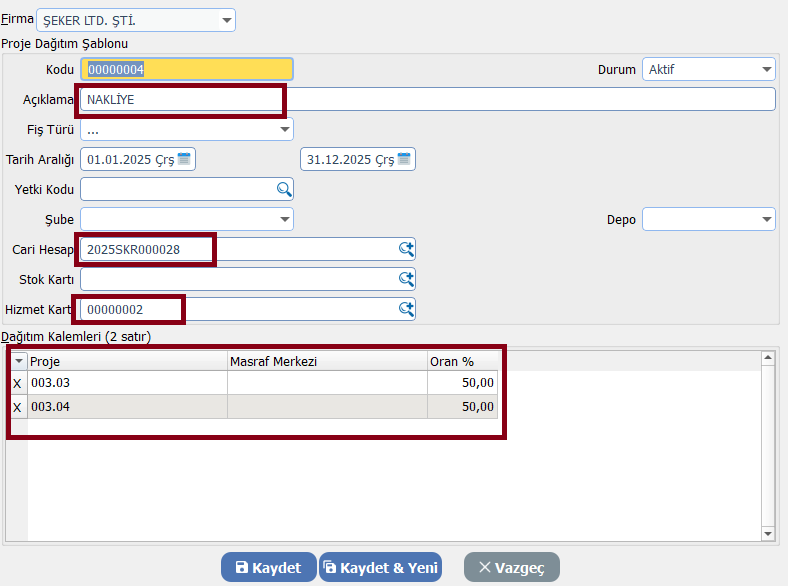Expand the Durum dropdown showing Aktif

[x=766, y=70]
